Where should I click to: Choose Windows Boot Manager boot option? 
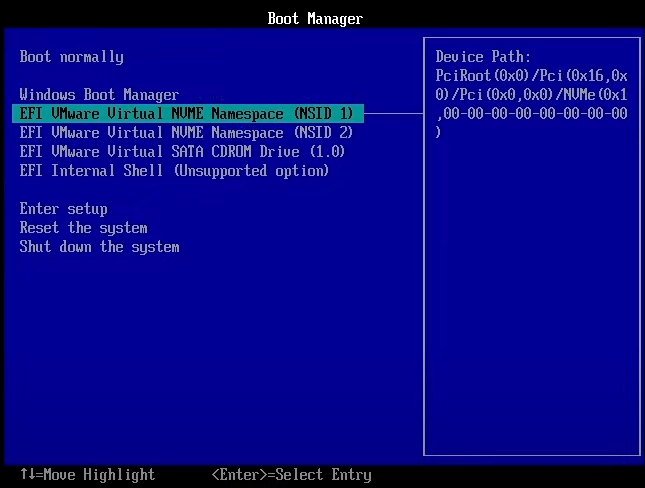(x=99, y=95)
